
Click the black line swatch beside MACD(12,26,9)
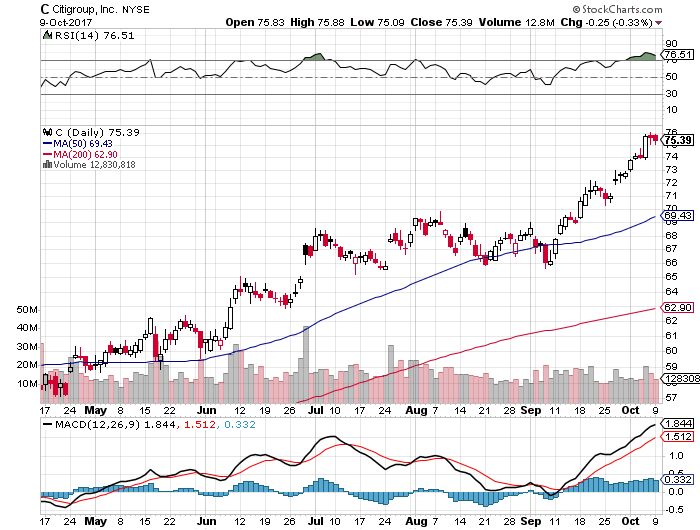tap(47, 424)
